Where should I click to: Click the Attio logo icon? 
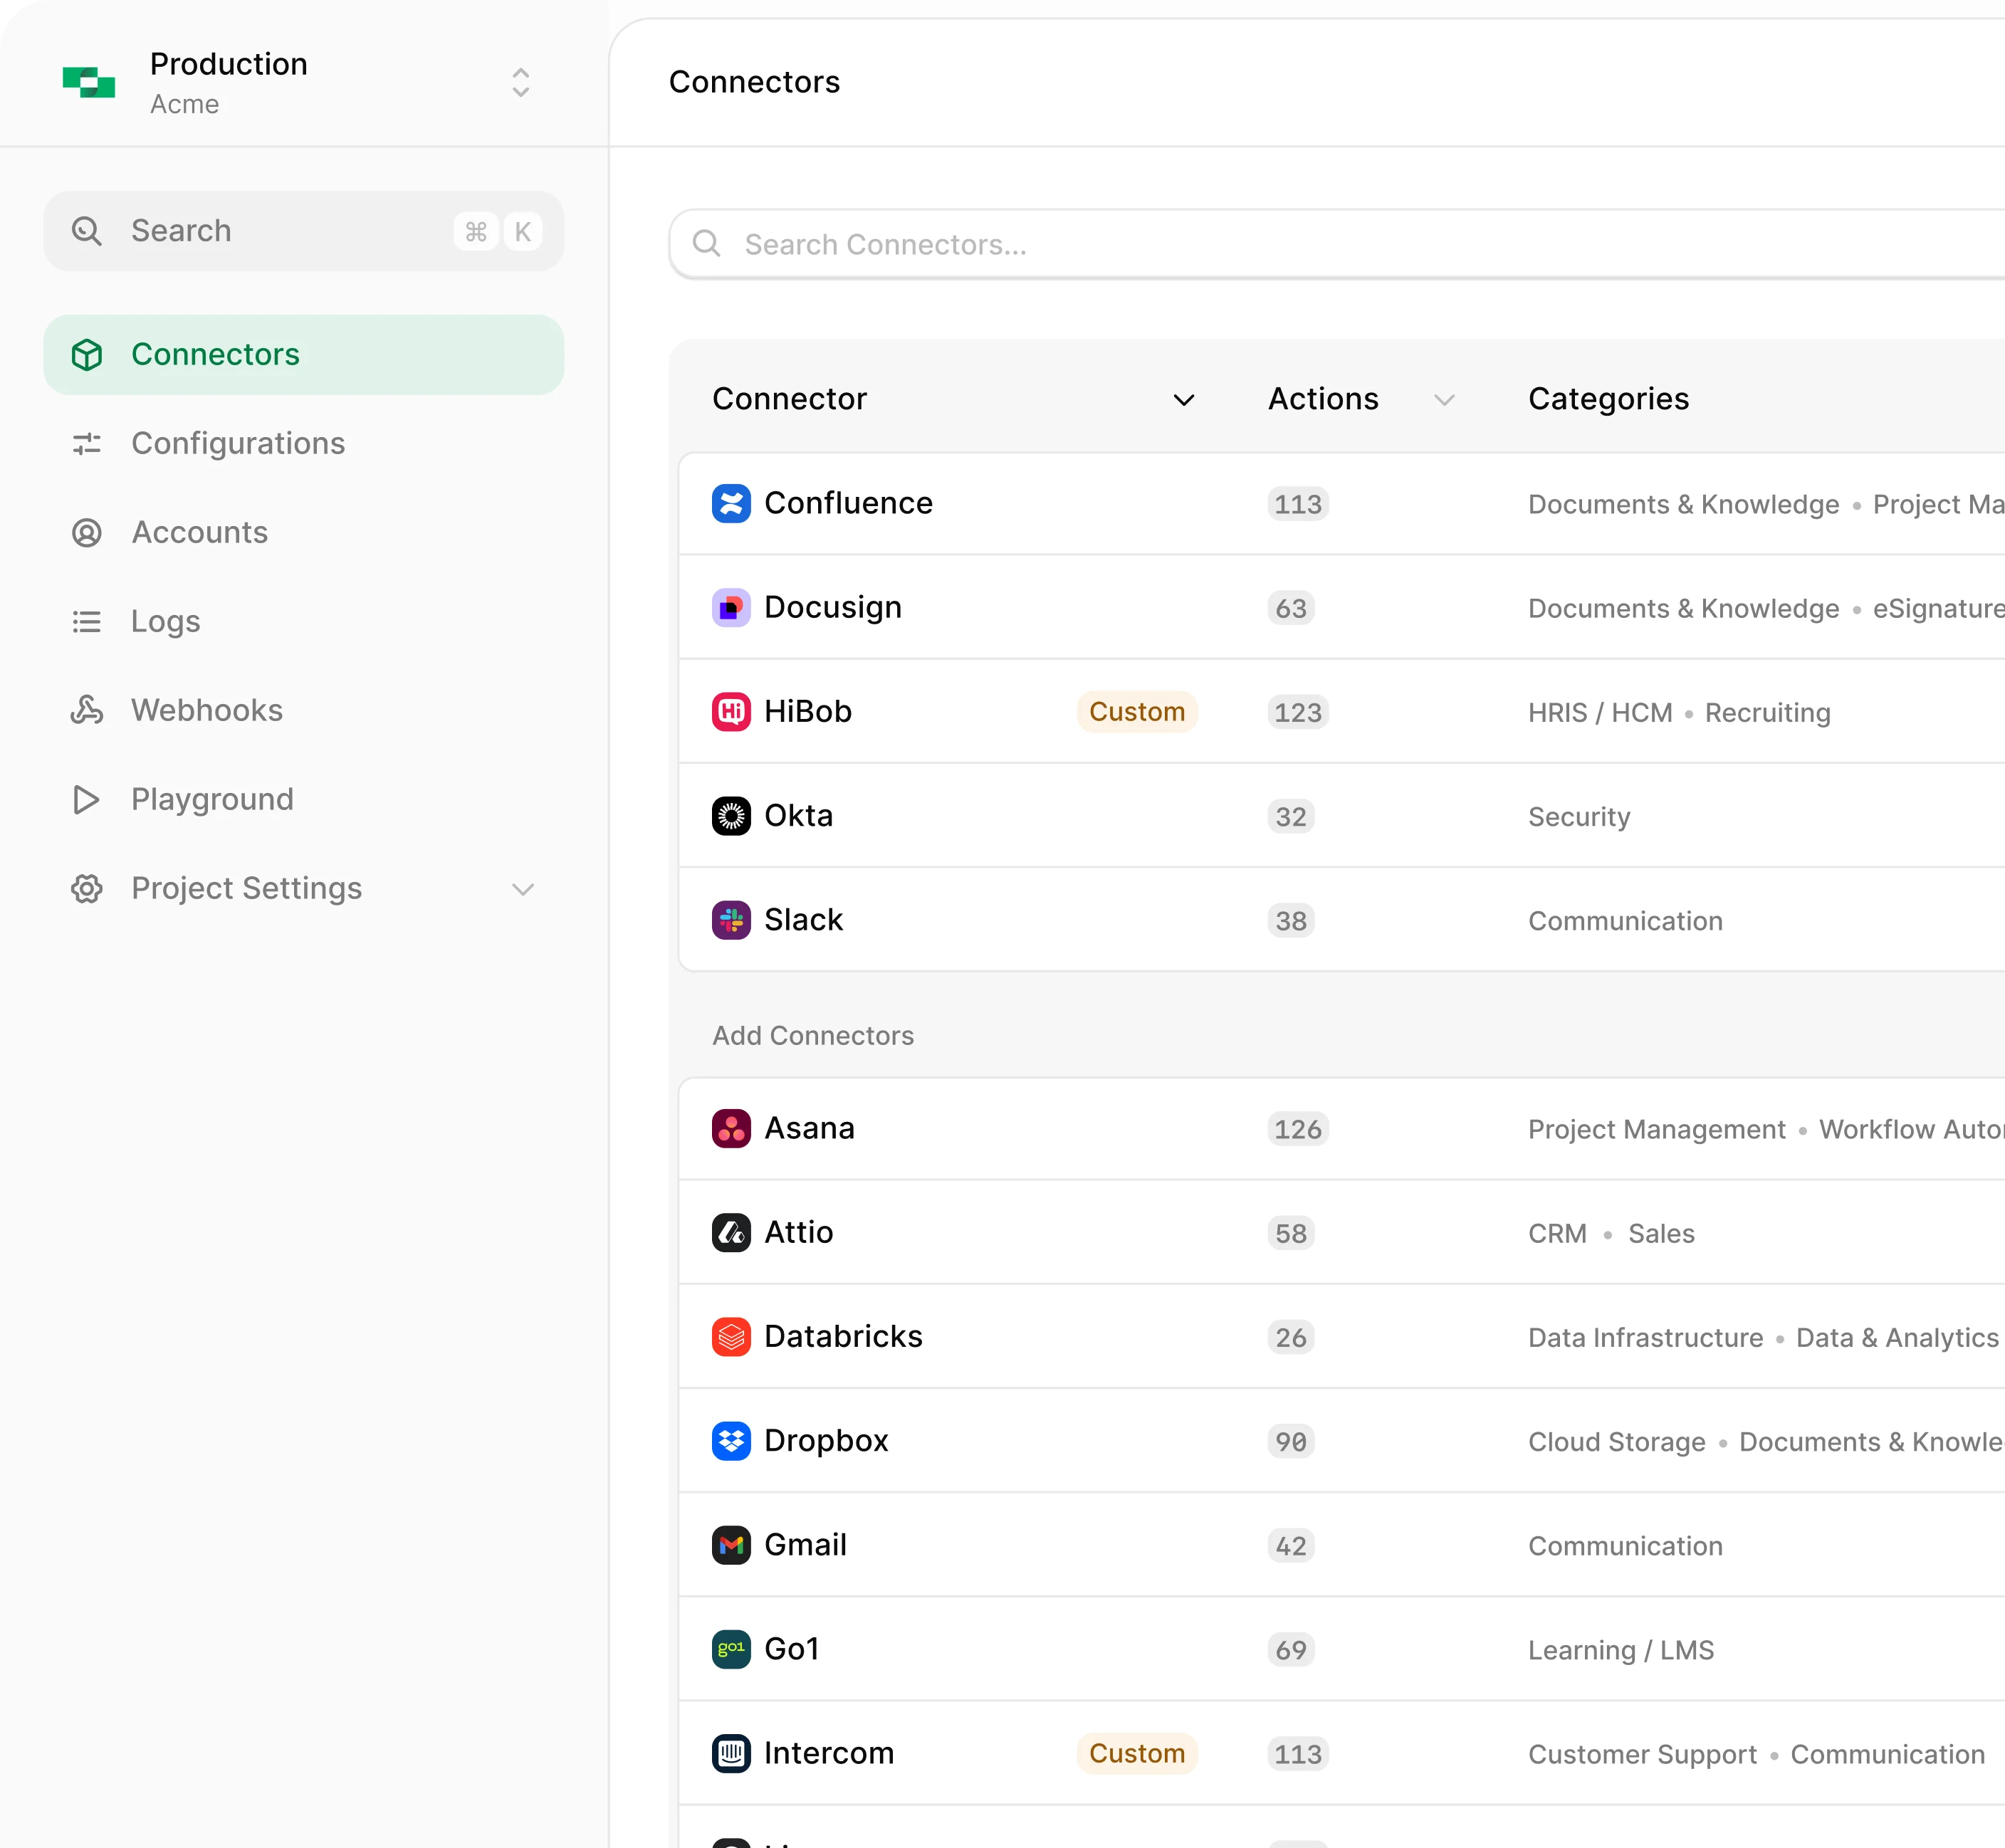point(731,1232)
